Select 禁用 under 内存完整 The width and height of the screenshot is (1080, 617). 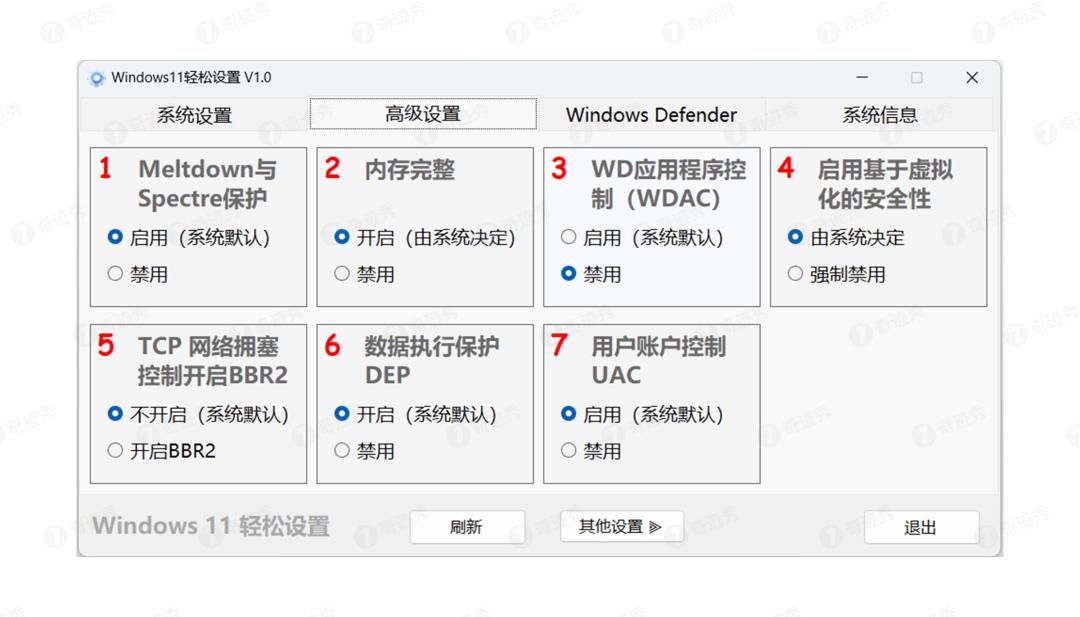pos(342,274)
